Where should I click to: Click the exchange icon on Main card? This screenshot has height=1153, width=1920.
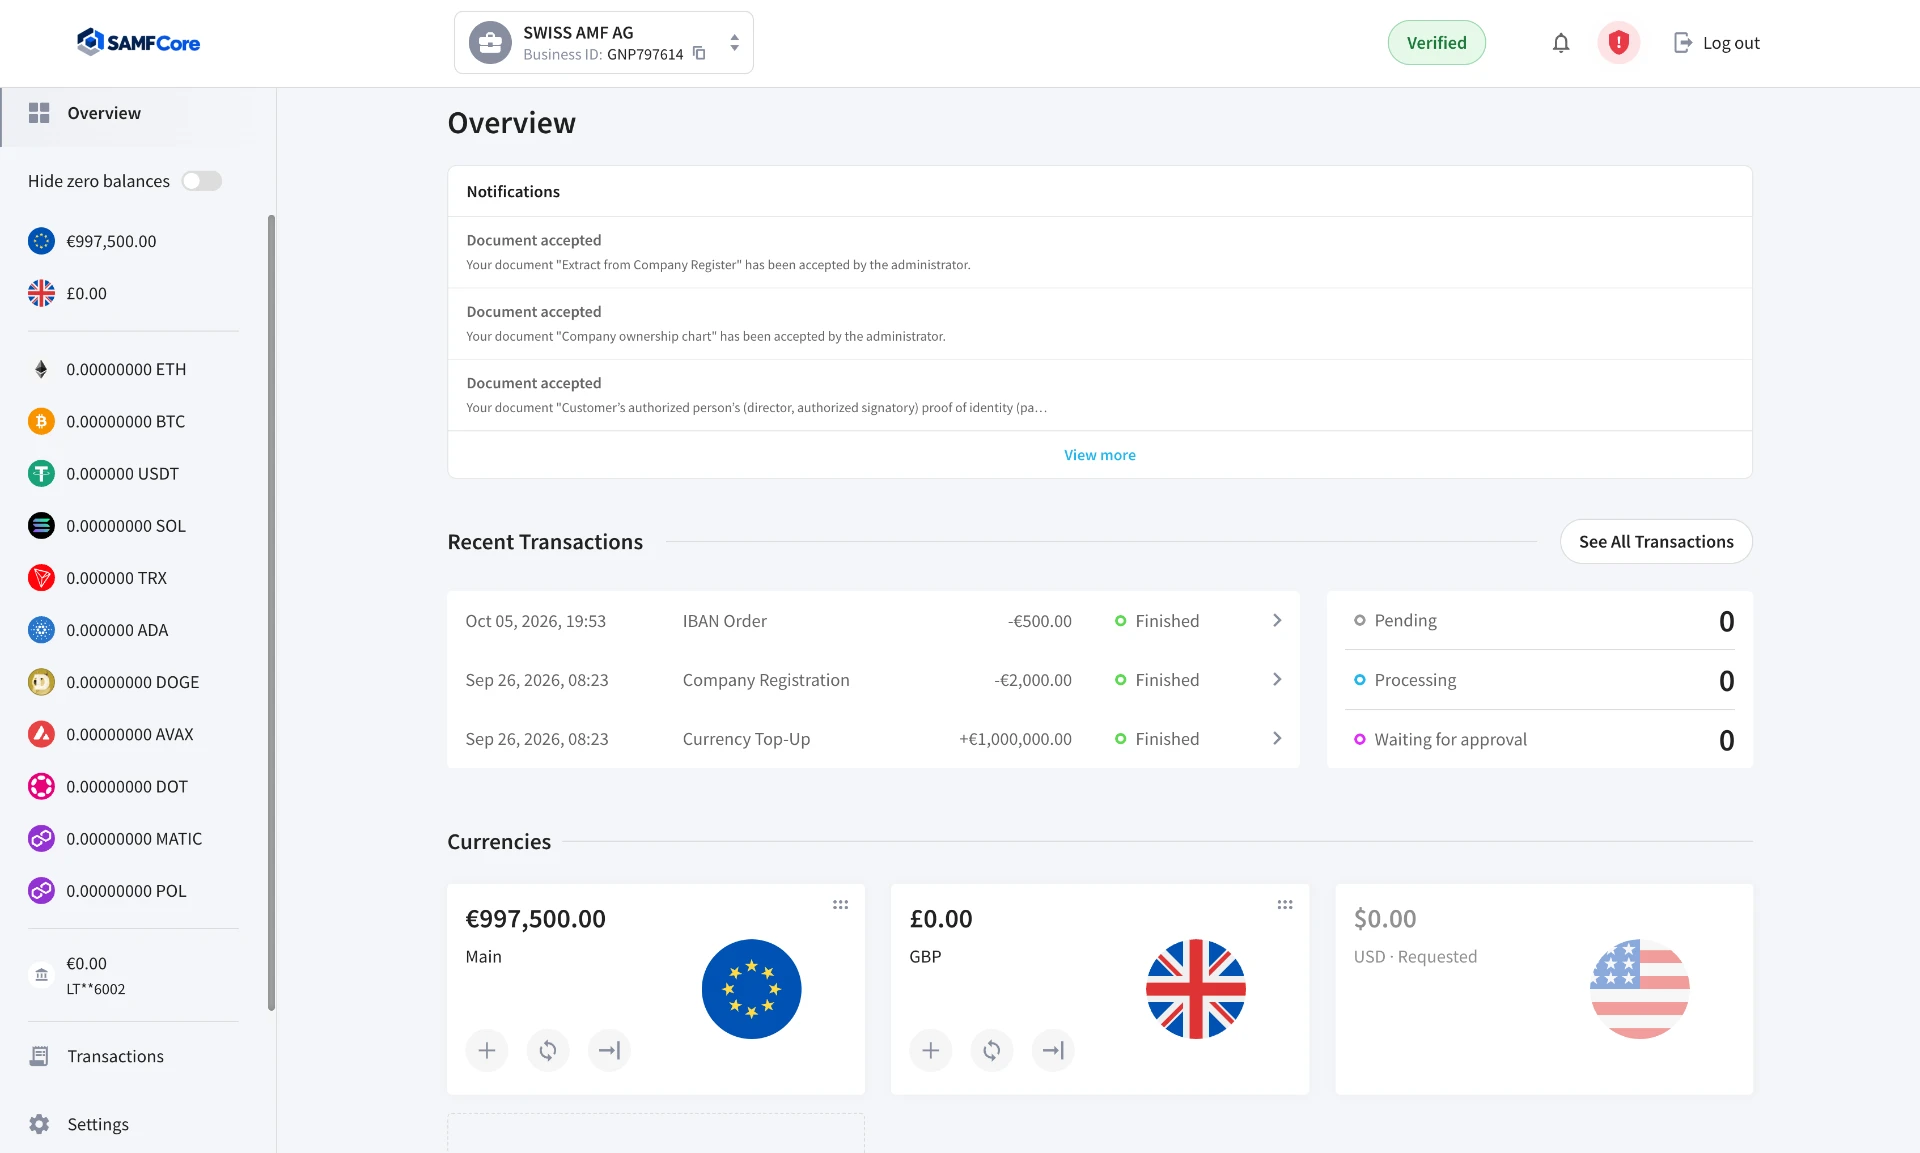pos(548,1050)
